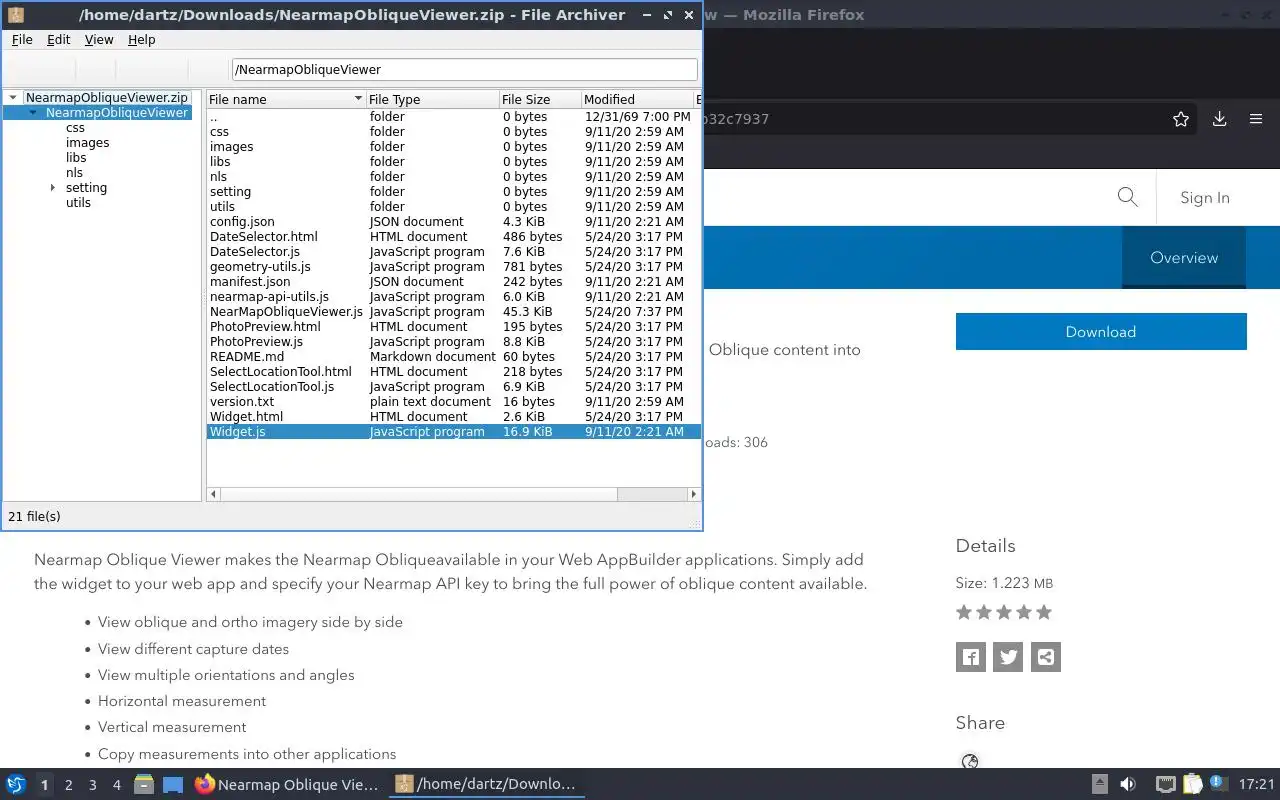Select version.txt in the file list

(453, 402)
